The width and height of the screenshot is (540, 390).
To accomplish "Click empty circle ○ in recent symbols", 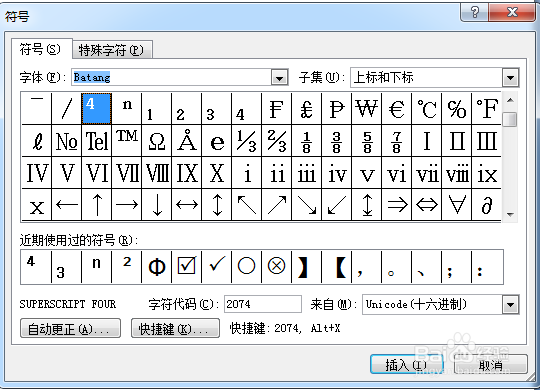I will coord(247,267).
